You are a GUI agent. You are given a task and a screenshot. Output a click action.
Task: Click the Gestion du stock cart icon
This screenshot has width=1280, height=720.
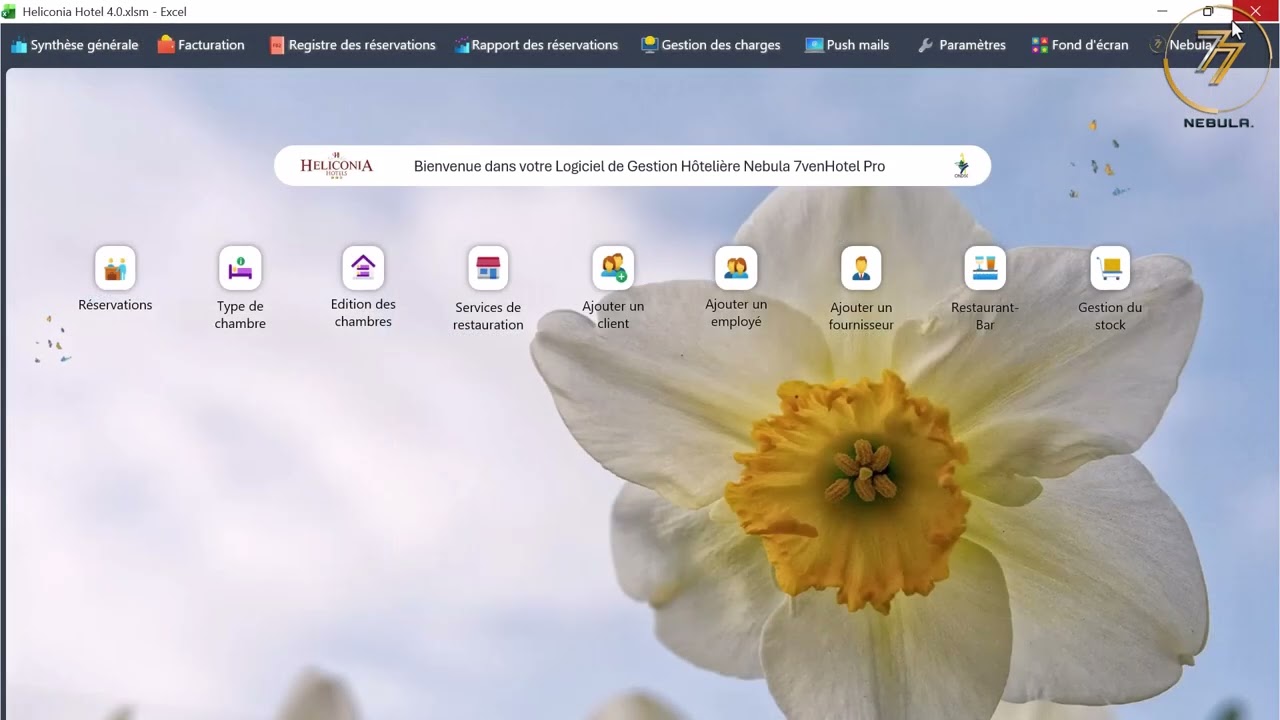[1110, 268]
